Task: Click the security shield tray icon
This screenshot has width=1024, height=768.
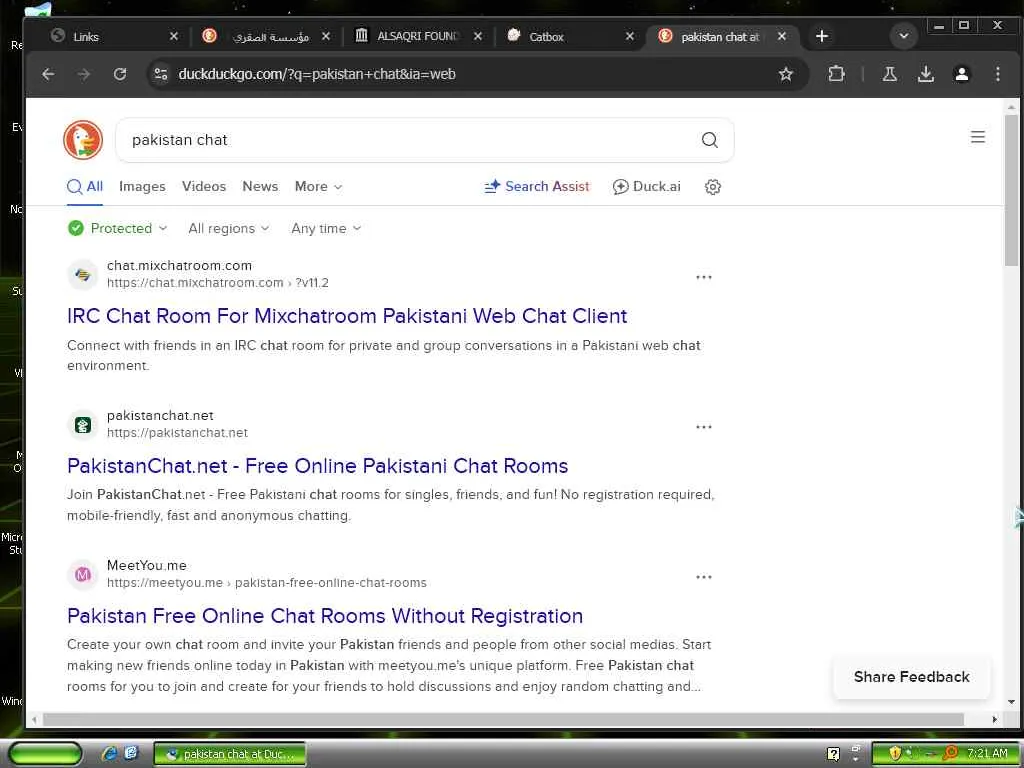Action: (x=894, y=754)
